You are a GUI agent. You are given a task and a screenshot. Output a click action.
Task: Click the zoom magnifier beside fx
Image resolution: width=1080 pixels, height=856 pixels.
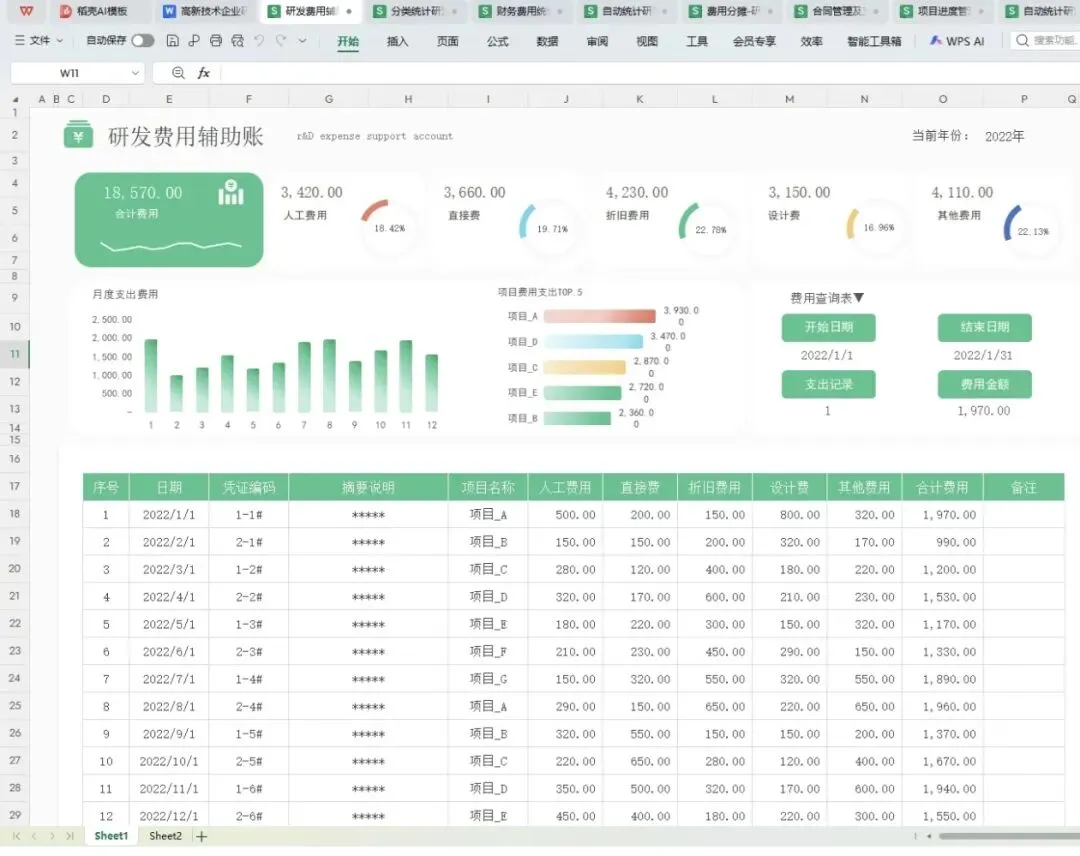[178, 72]
